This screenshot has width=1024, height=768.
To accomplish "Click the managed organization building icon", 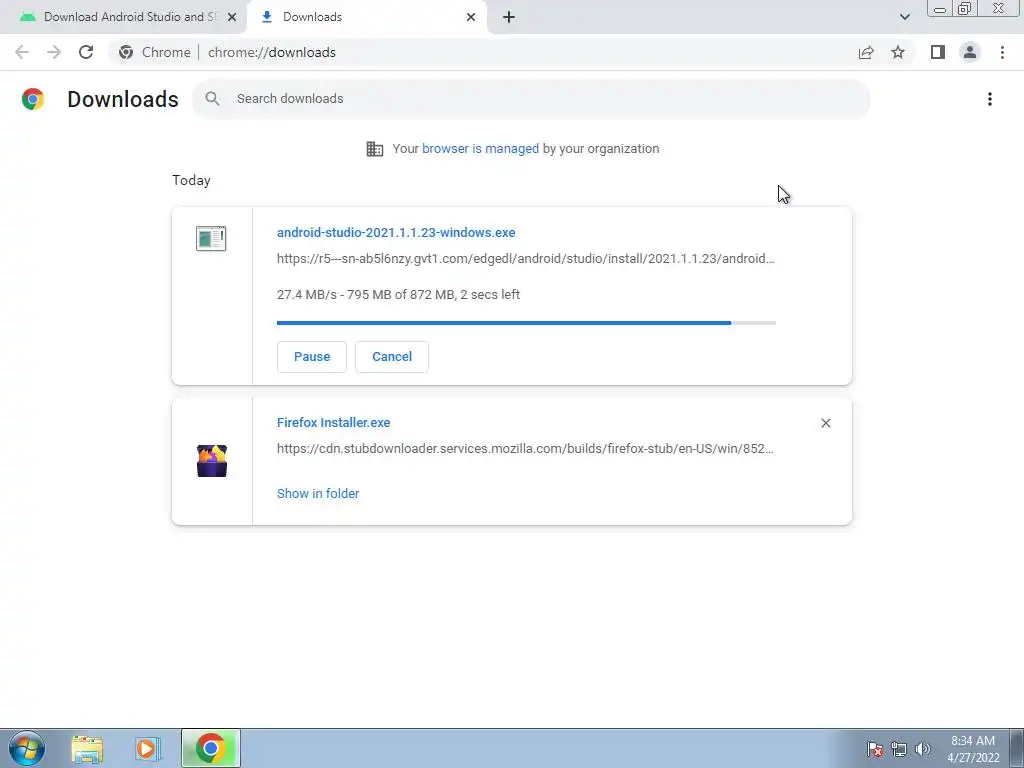I will click(x=375, y=149).
